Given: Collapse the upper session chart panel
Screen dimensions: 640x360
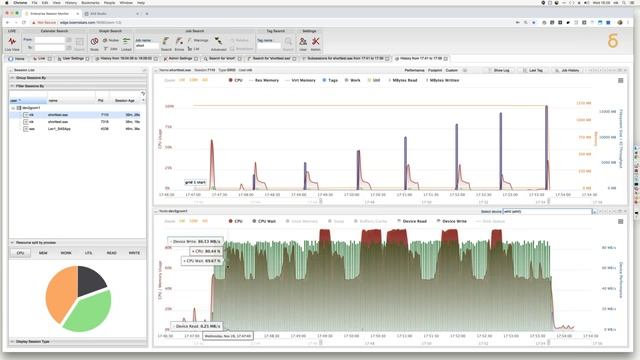Looking at the screenshot, I should tap(156, 70).
